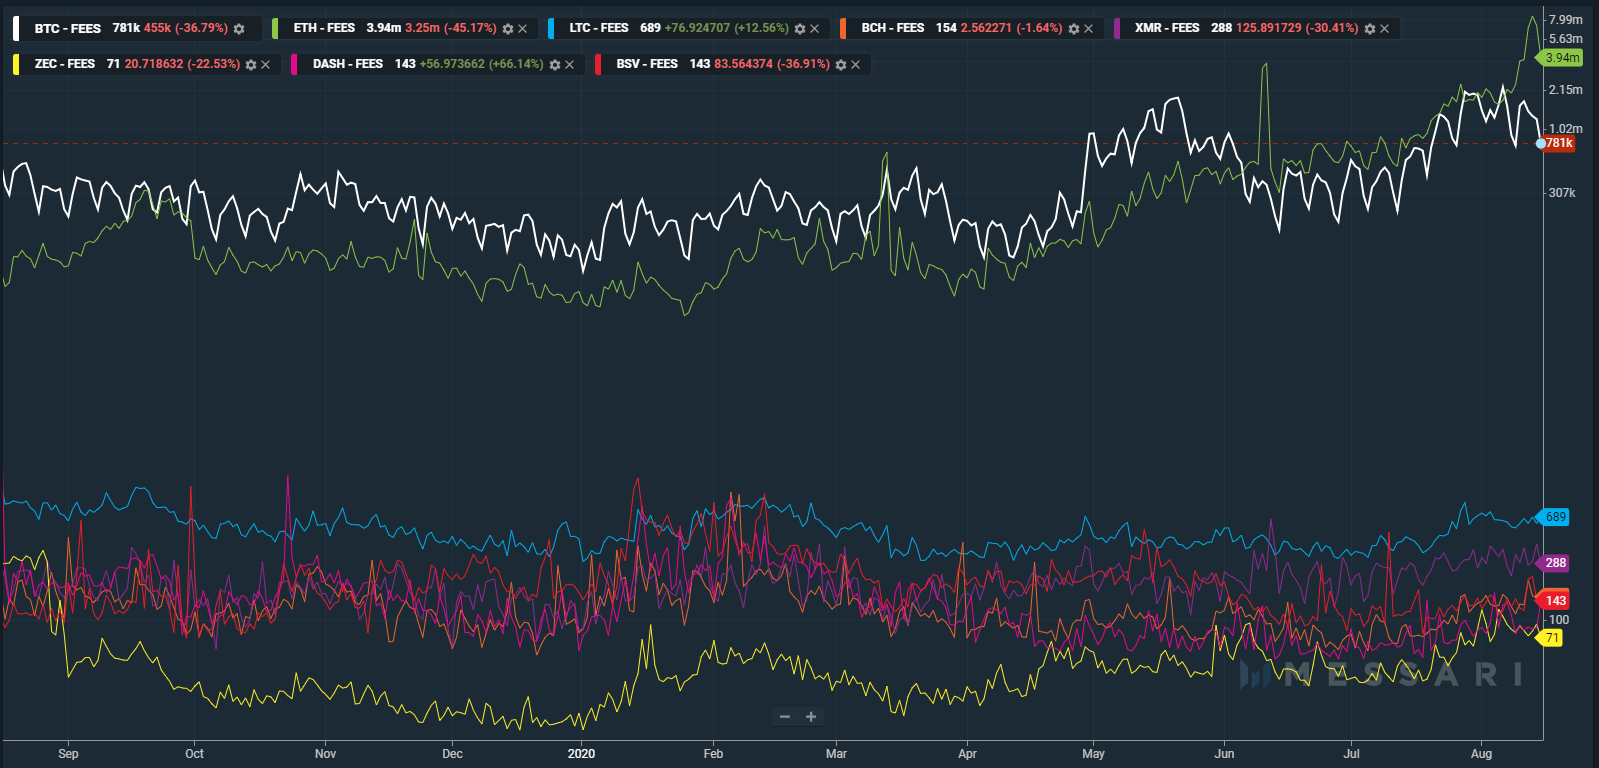Open settings gear for ETH - FEES
This screenshot has width=1599, height=768.
point(508,29)
